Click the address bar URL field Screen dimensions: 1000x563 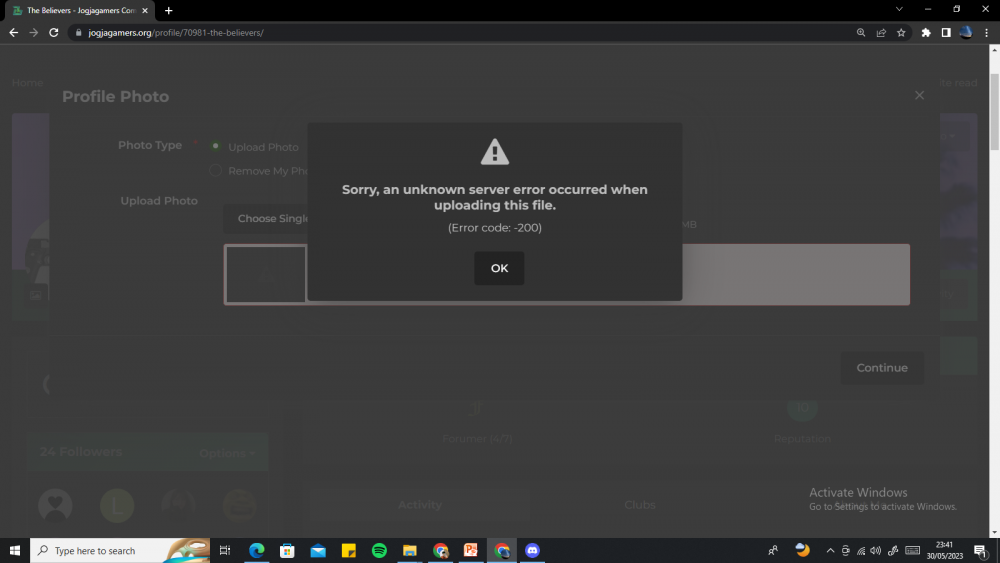click(x=459, y=33)
